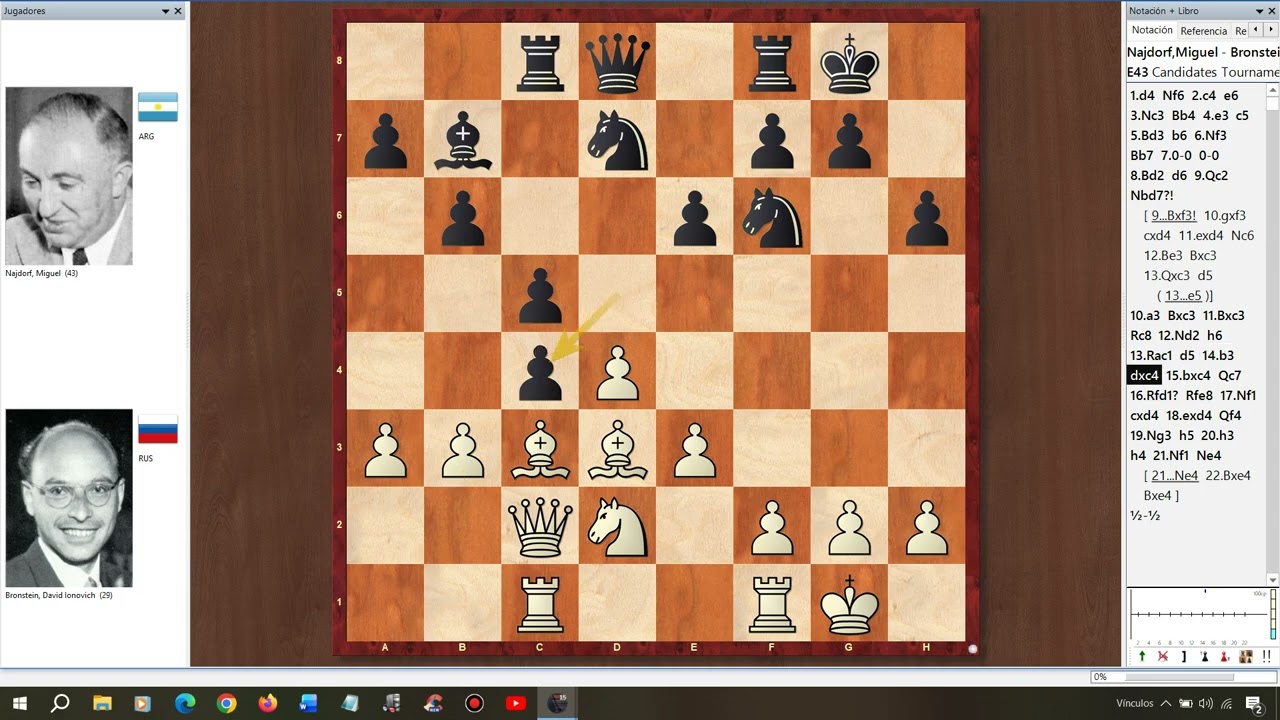Click the ½-½ game result
Screen dimensions: 1280x720
tap(1145, 515)
